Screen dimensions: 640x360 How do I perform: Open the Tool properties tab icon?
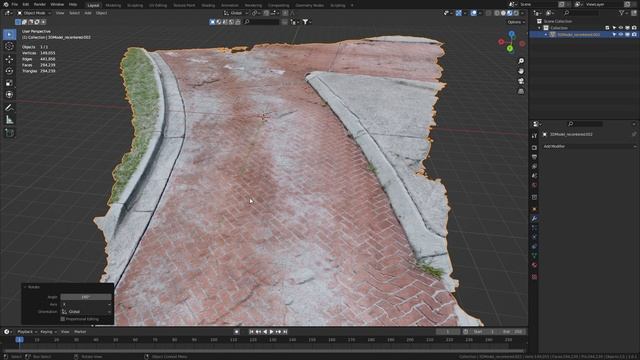tap(534, 136)
